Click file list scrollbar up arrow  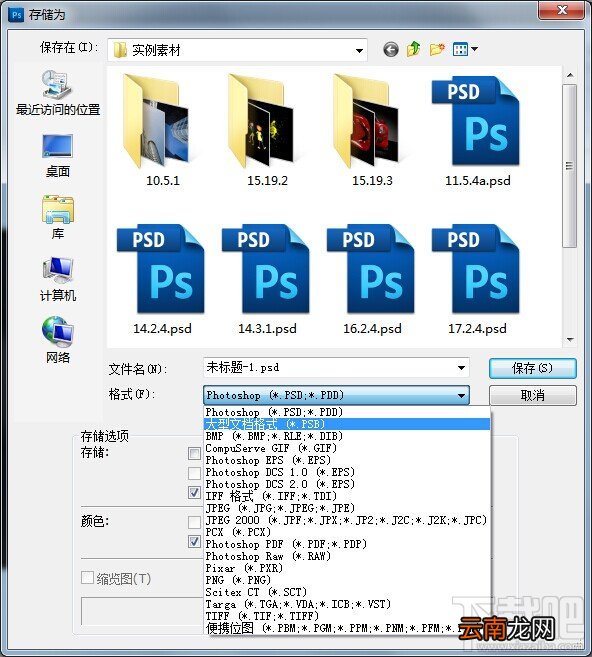(x=570, y=75)
